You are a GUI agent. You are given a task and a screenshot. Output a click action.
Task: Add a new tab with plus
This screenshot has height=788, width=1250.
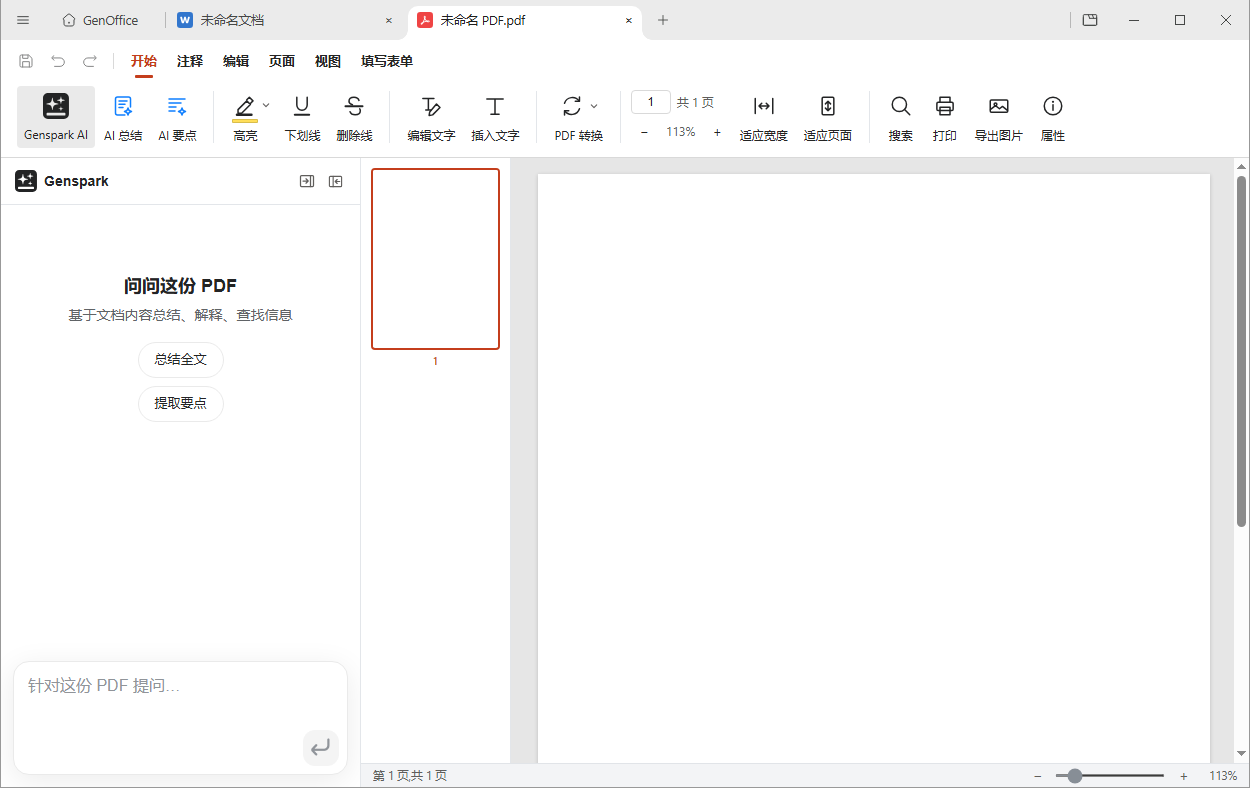(663, 20)
